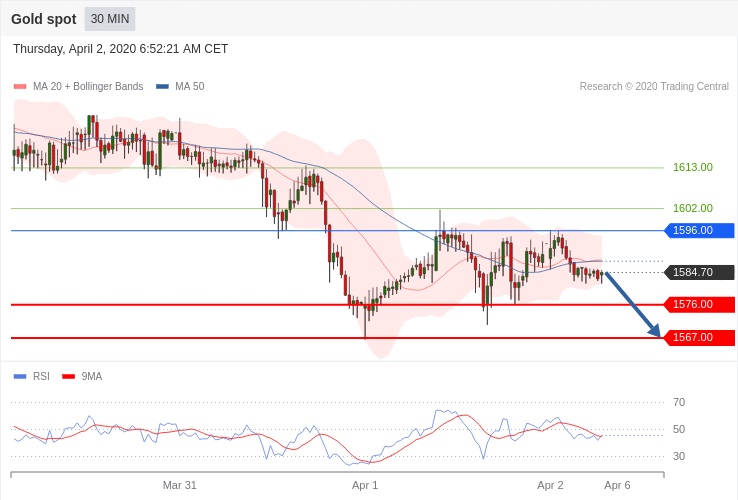Click the Apr 6 date axis label

coord(617,485)
